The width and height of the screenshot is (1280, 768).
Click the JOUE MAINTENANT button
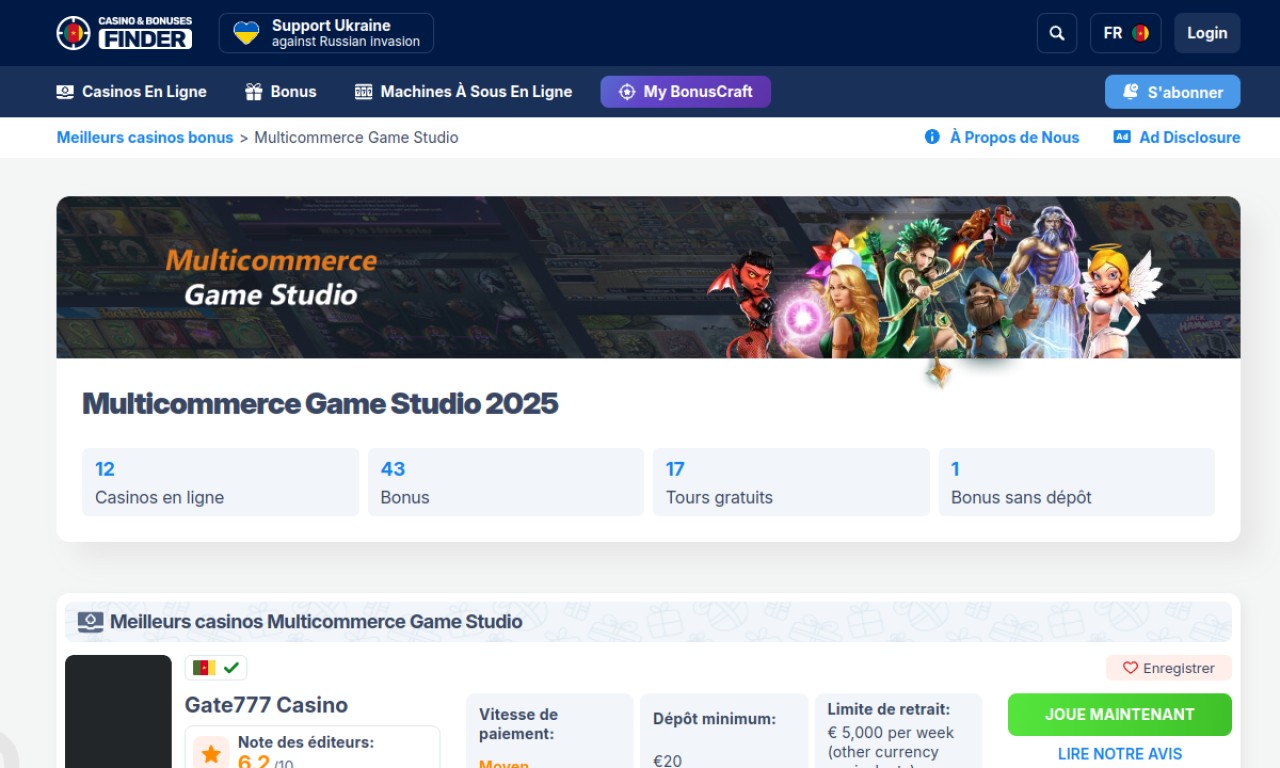coord(1120,715)
